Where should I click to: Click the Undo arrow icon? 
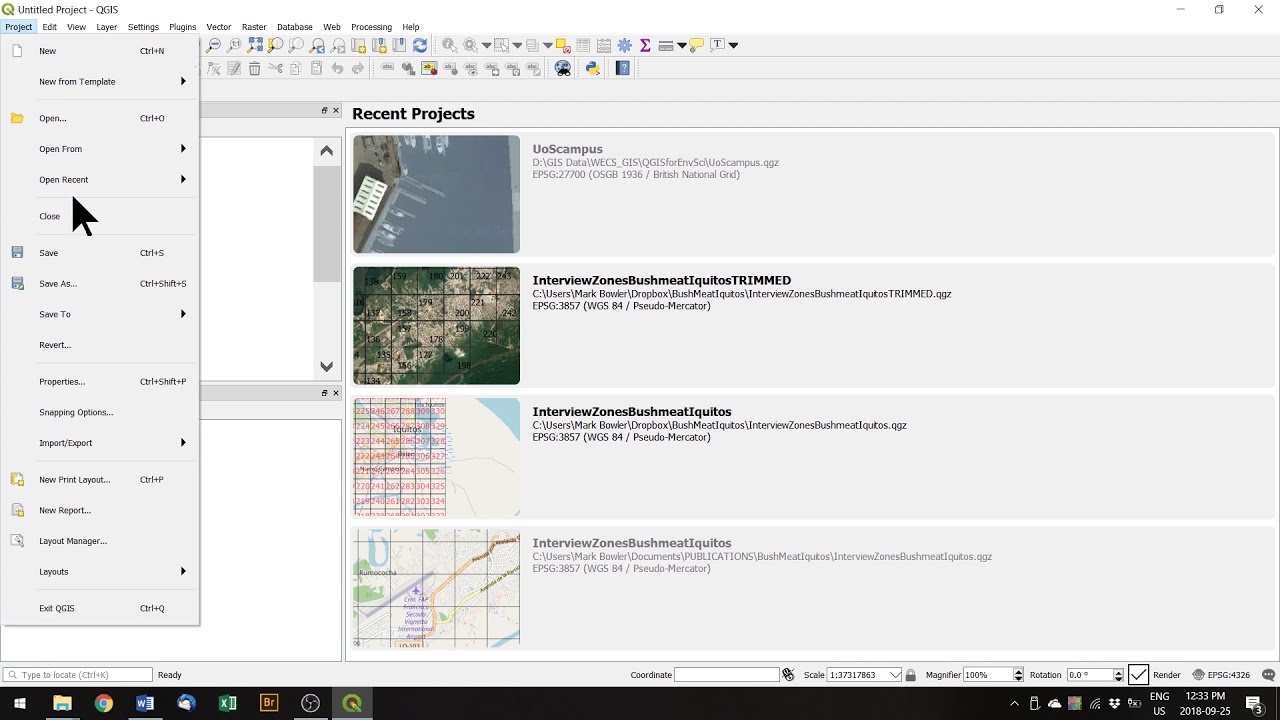[x=337, y=68]
